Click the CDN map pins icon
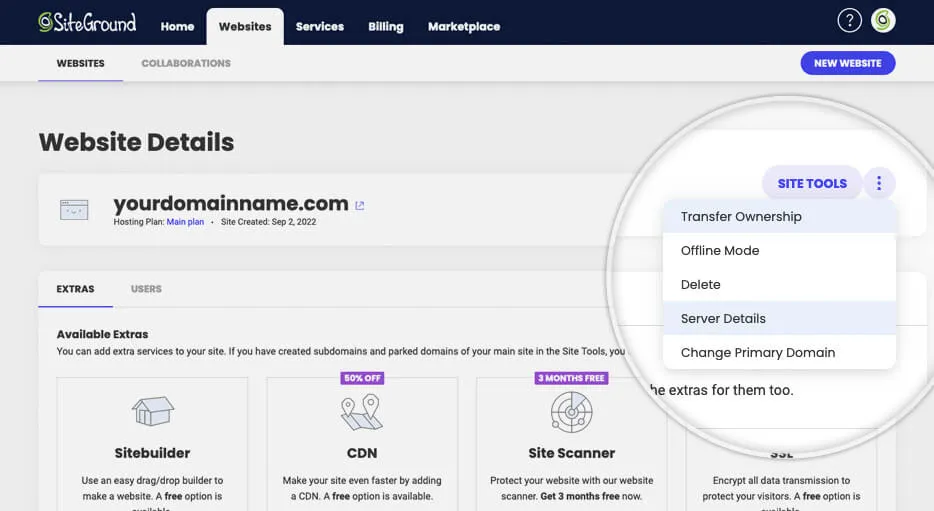Viewport: 934px width, 511px height. [362, 412]
